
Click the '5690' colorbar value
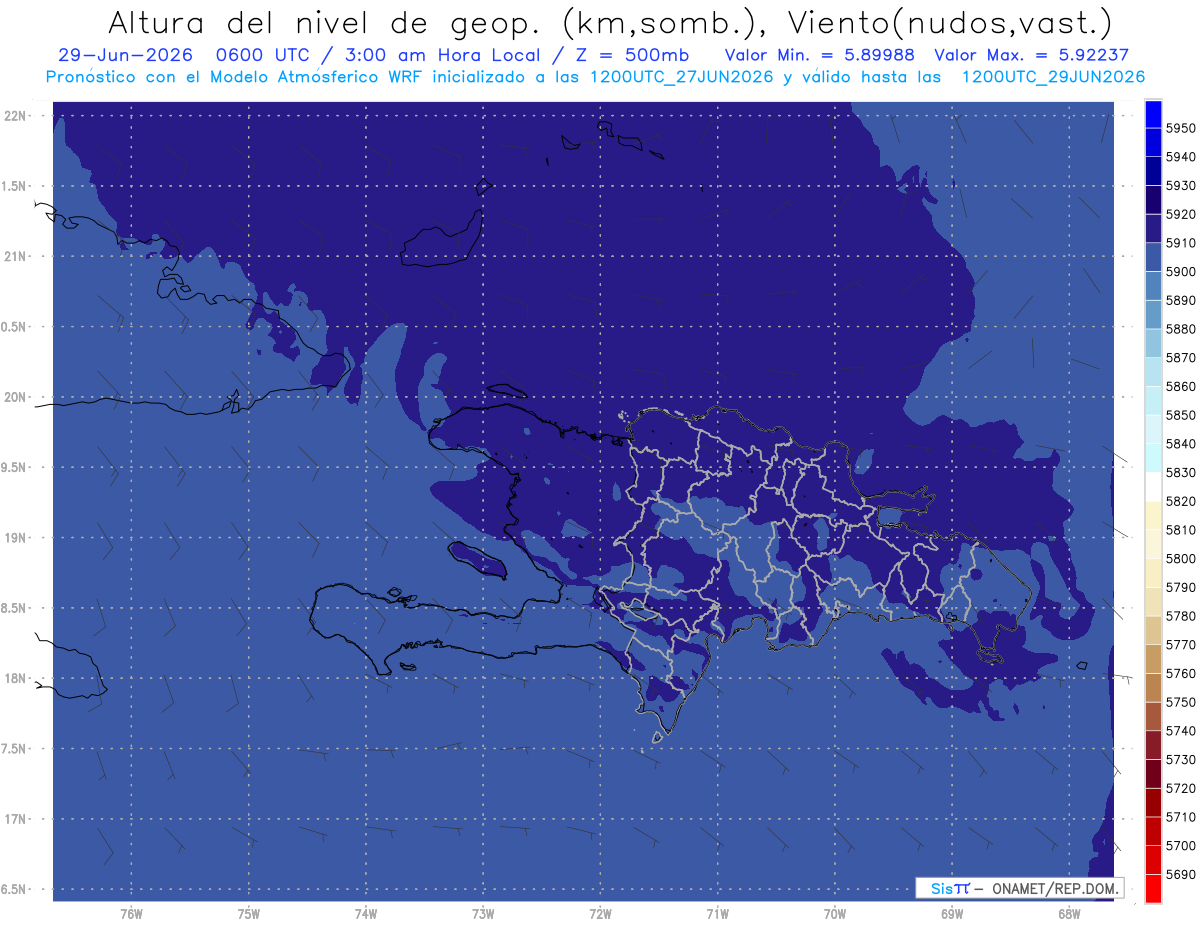click(x=1181, y=874)
